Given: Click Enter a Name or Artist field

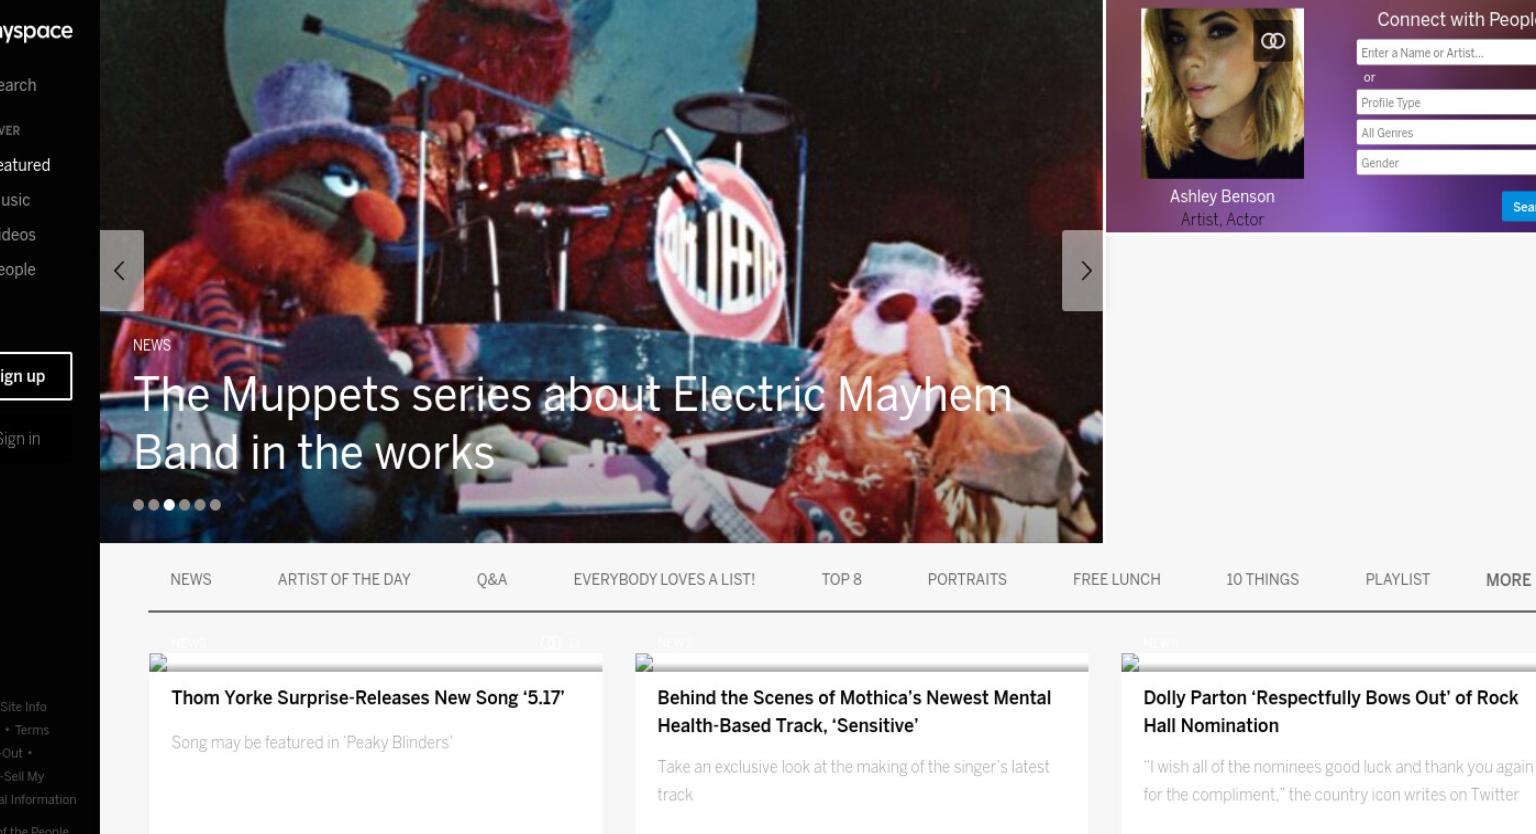Looking at the screenshot, I should point(1446,53).
